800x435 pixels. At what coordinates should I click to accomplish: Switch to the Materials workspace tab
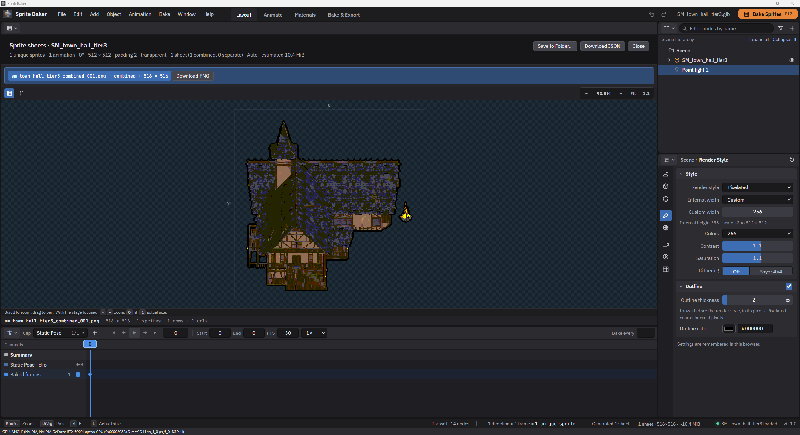(x=305, y=15)
